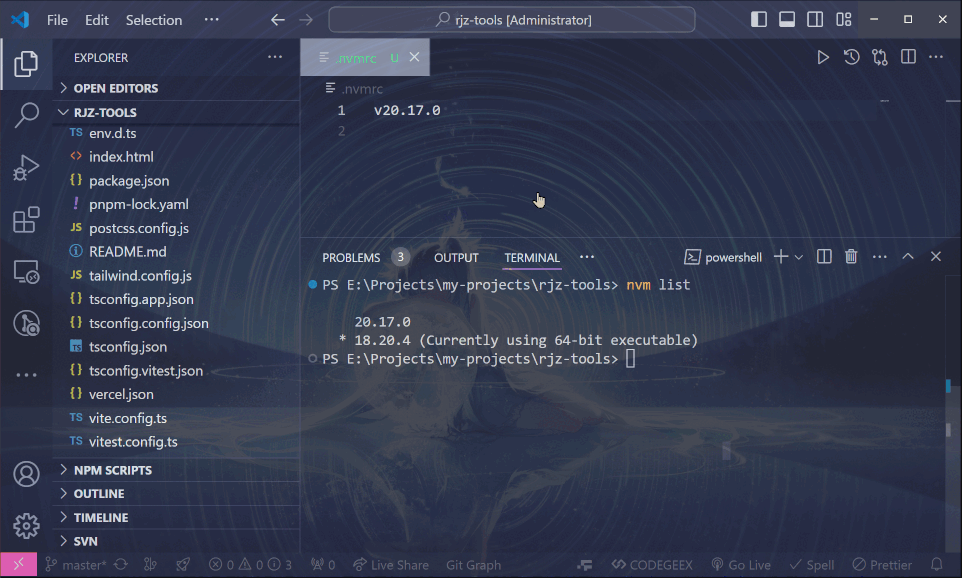Open the Go Live server from status bar
Viewport: 962px width, 578px height.
click(741, 564)
